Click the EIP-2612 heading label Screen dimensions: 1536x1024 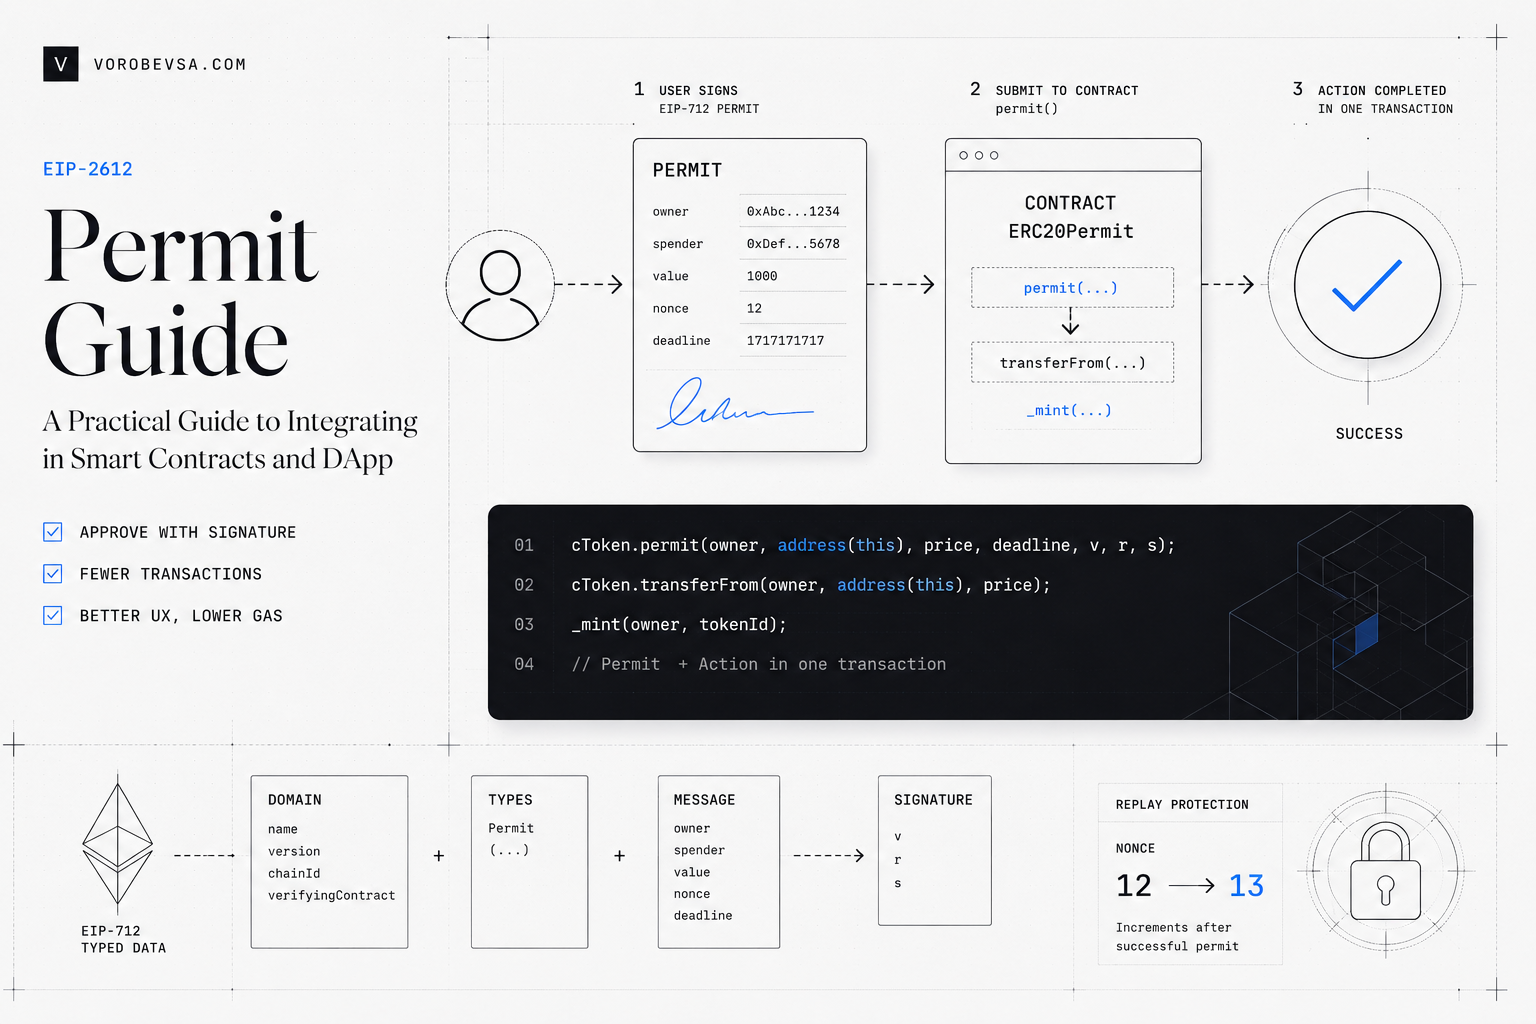tap(88, 169)
